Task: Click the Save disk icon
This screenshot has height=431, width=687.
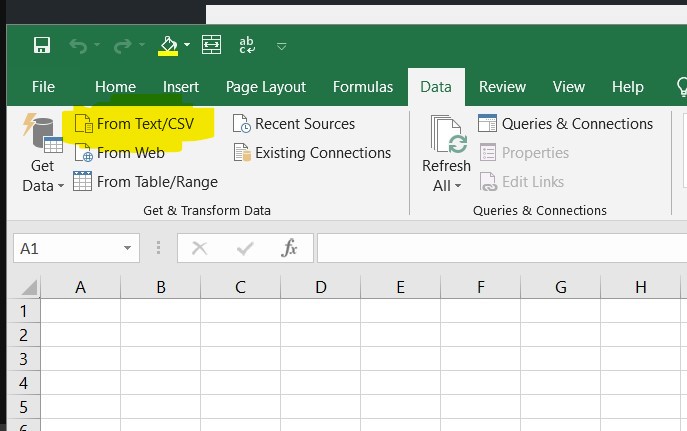Action: point(42,45)
